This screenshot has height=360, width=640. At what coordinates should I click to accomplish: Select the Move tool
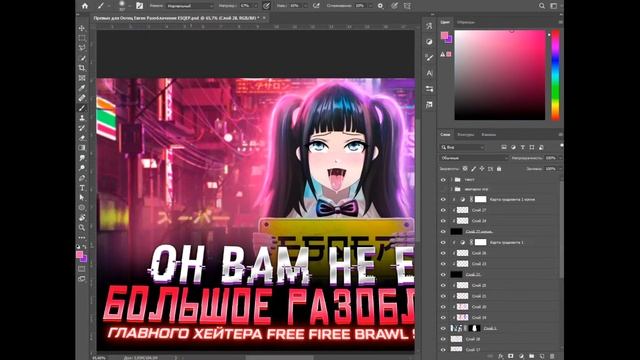click(82, 28)
